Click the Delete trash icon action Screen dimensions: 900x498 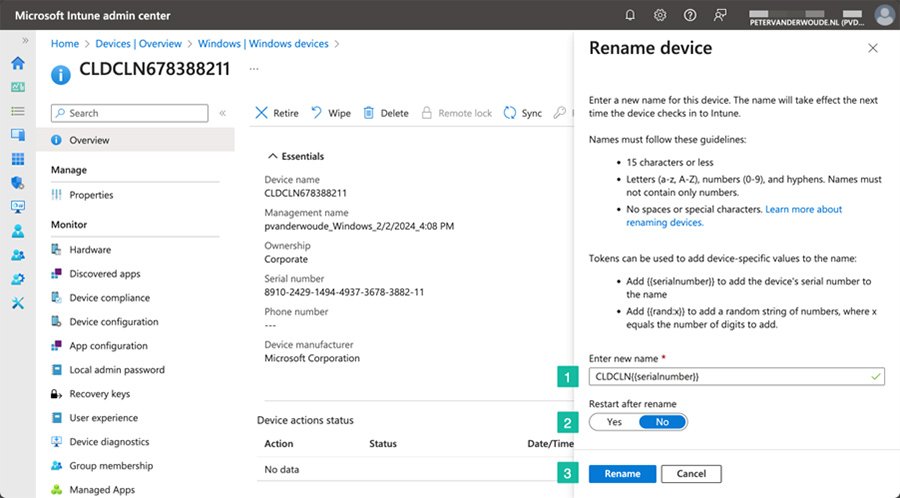pyautogui.click(x=385, y=113)
